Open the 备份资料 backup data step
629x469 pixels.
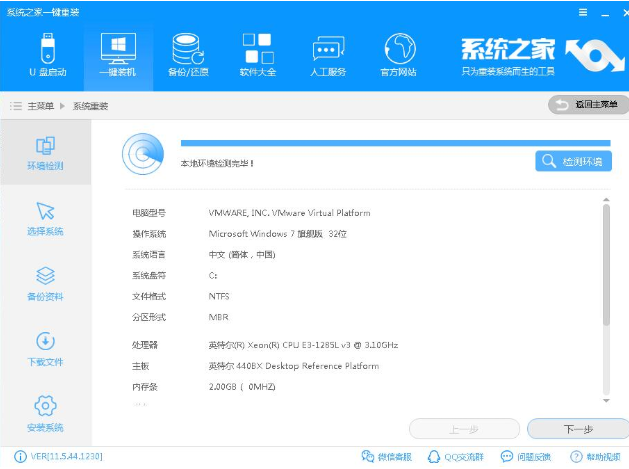click(45, 284)
